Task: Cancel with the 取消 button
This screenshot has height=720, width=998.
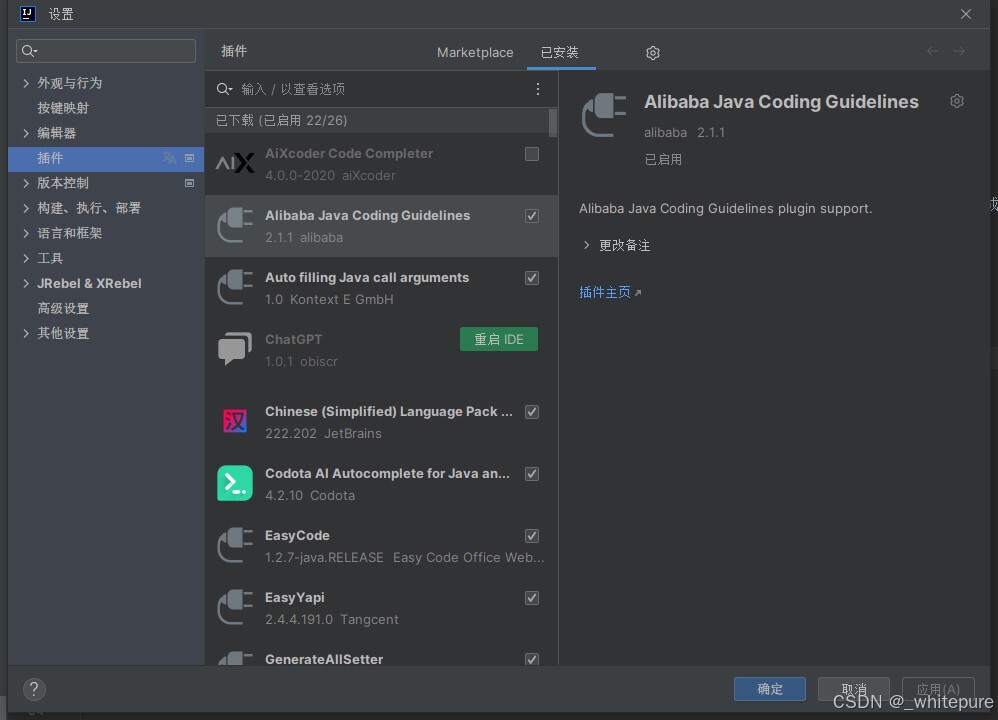Action: 854,689
